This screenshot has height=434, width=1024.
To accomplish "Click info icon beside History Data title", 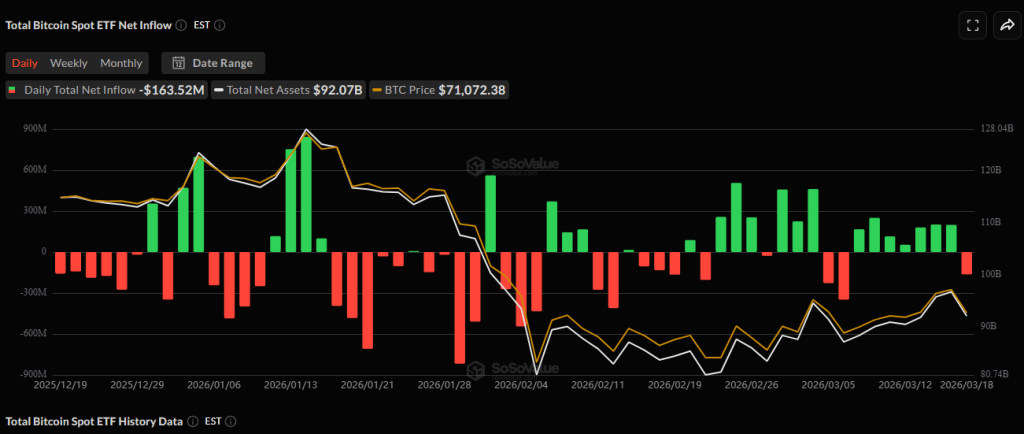I will (187, 423).
